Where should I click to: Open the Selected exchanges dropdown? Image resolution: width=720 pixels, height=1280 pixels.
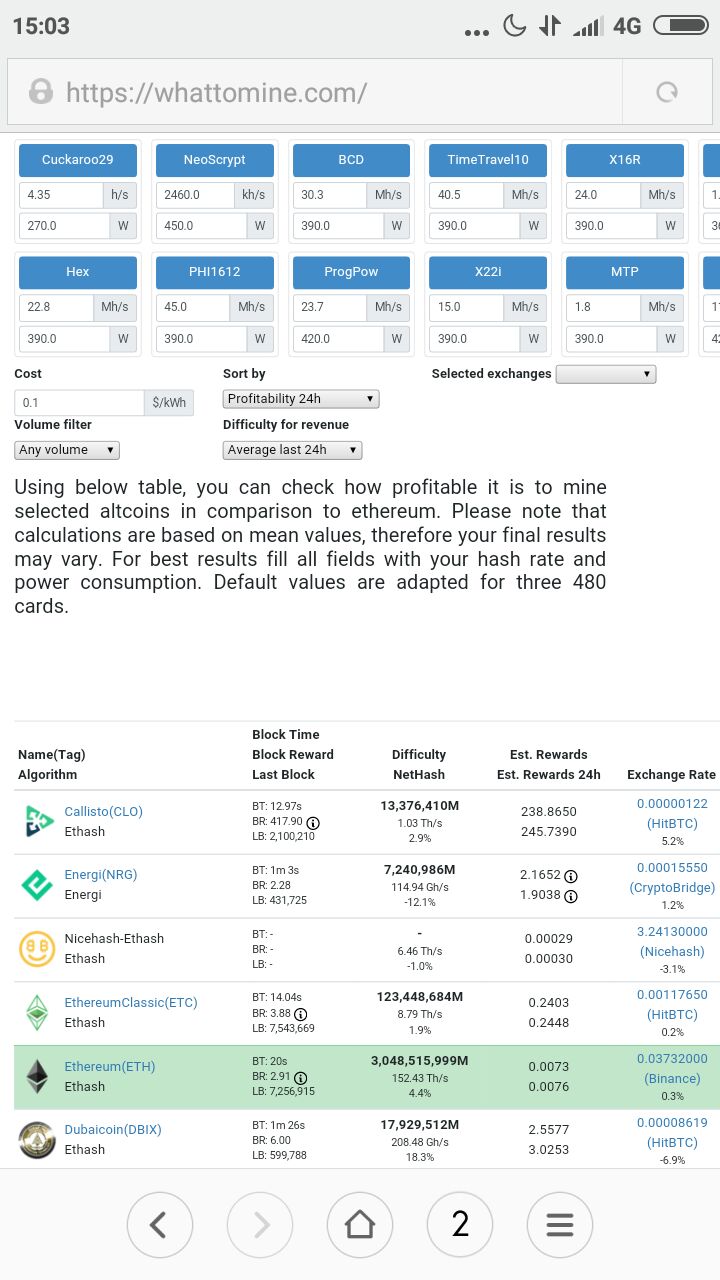(606, 374)
